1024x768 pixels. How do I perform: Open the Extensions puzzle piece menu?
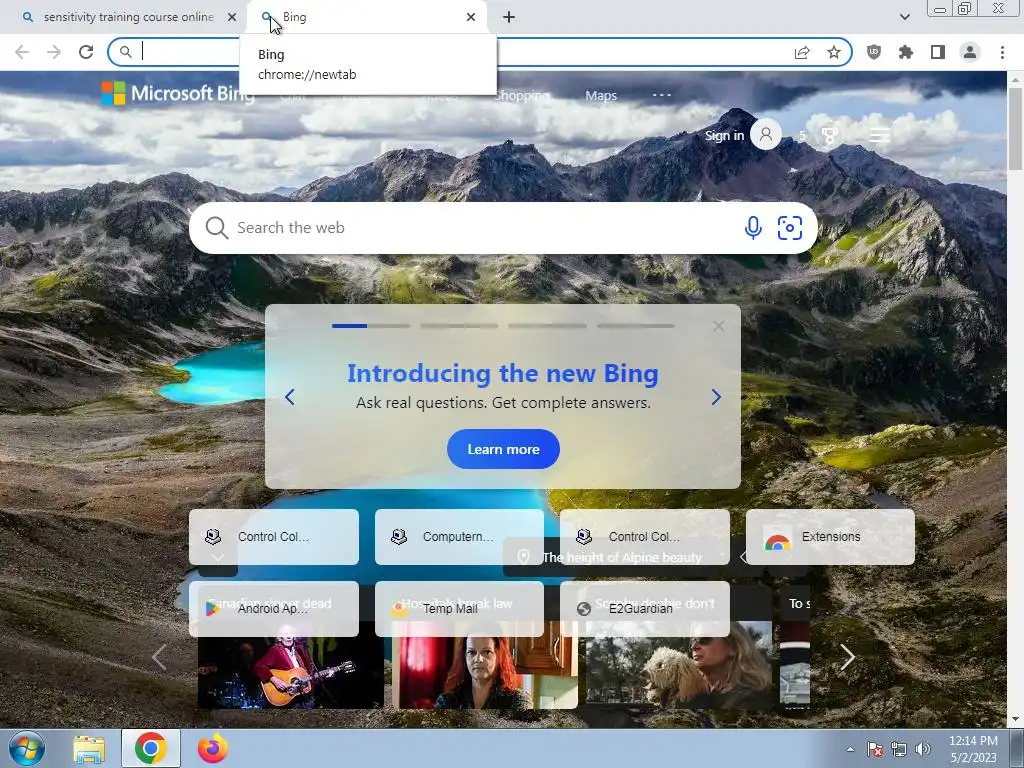(906, 52)
